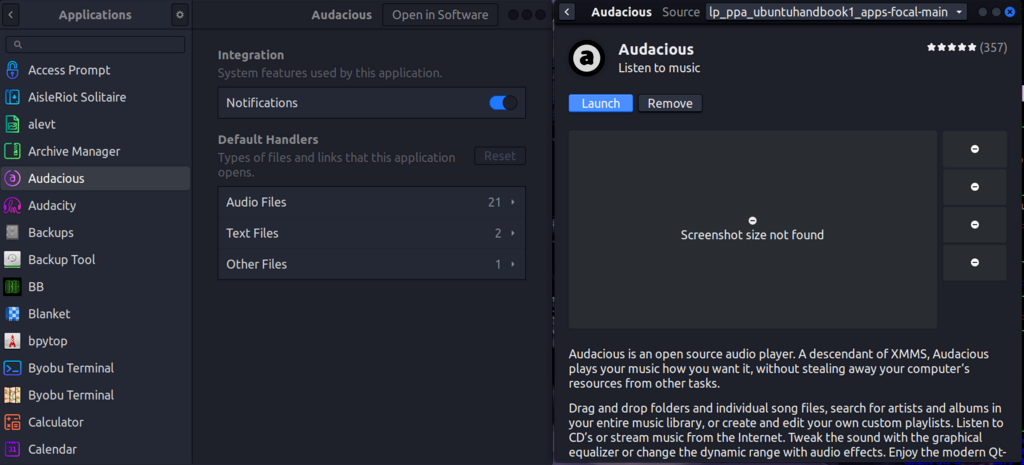Launch Audacious from Software window
1024x465 pixels.
[x=601, y=103]
